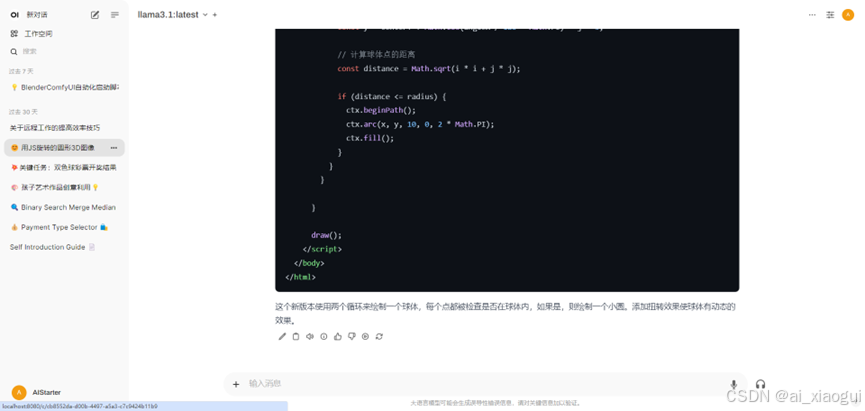The image size is (865, 411).
Task: Click the const distance code line
Action: [429, 68]
